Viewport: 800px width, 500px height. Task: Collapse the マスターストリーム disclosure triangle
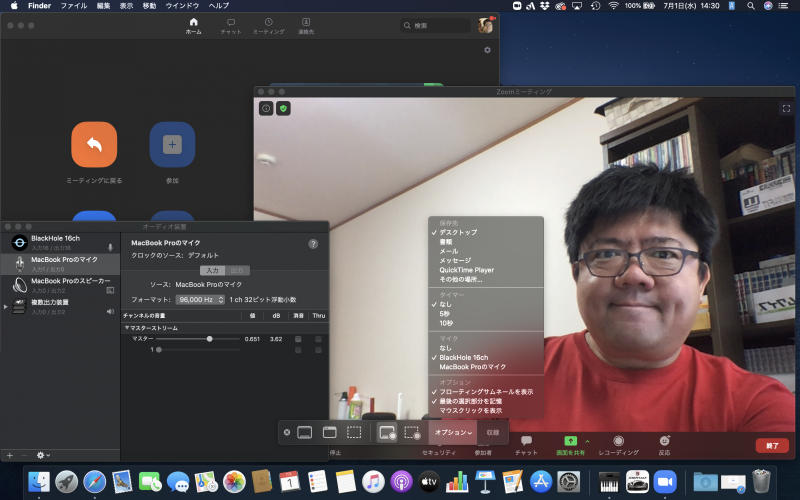(x=127, y=328)
